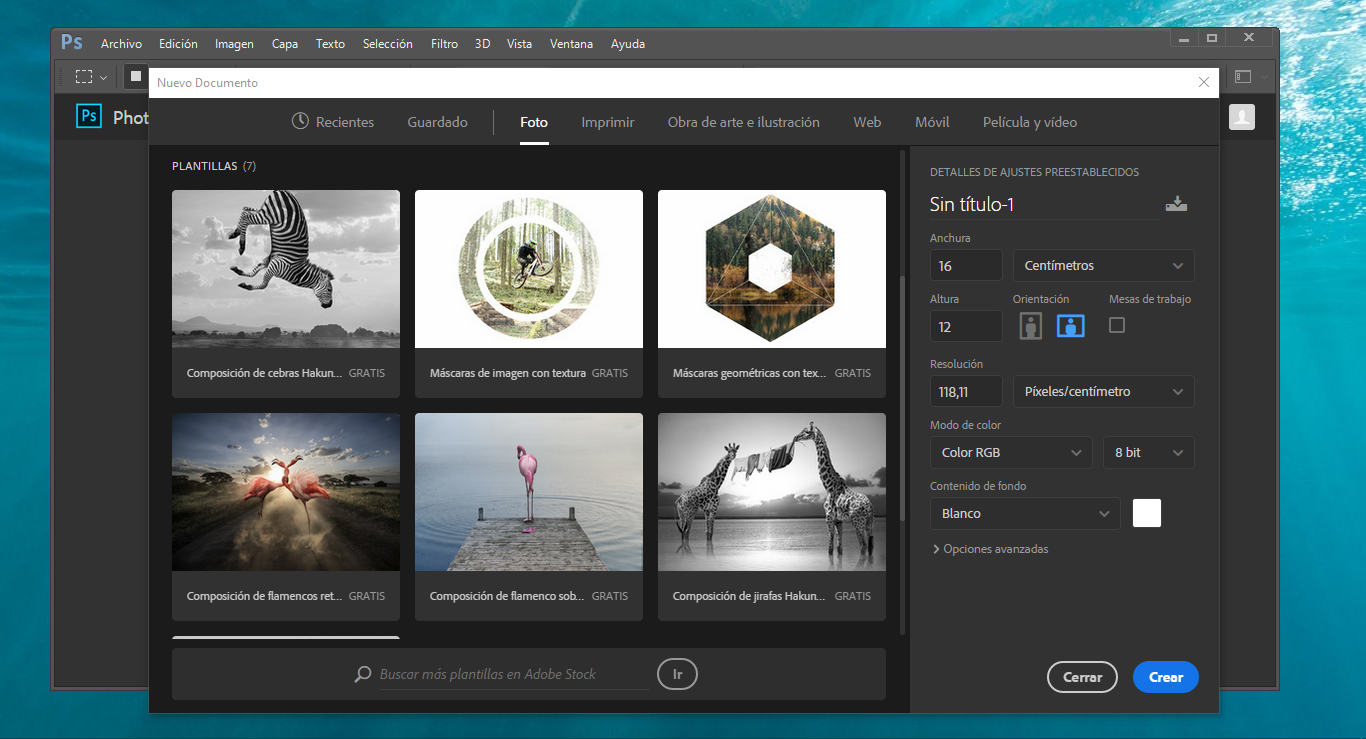Switch to the Web tab
This screenshot has width=1366, height=739.
pyautogui.click(x=867, y=122)
